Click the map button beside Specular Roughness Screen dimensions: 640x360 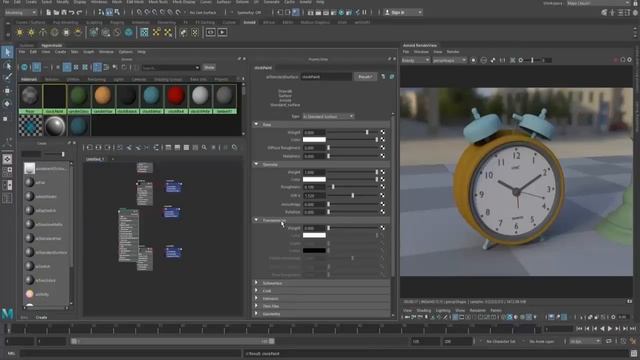(382, 187)
